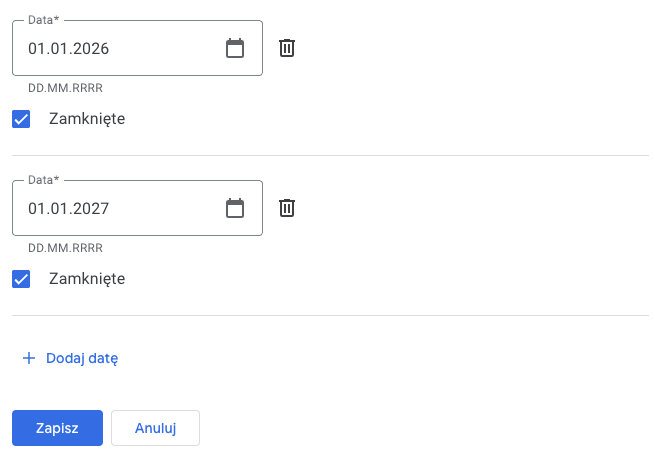Toggle Zamknięte via its label below 01.01.2026
This screenshot has width=655, height=464.
pos(87,119)
